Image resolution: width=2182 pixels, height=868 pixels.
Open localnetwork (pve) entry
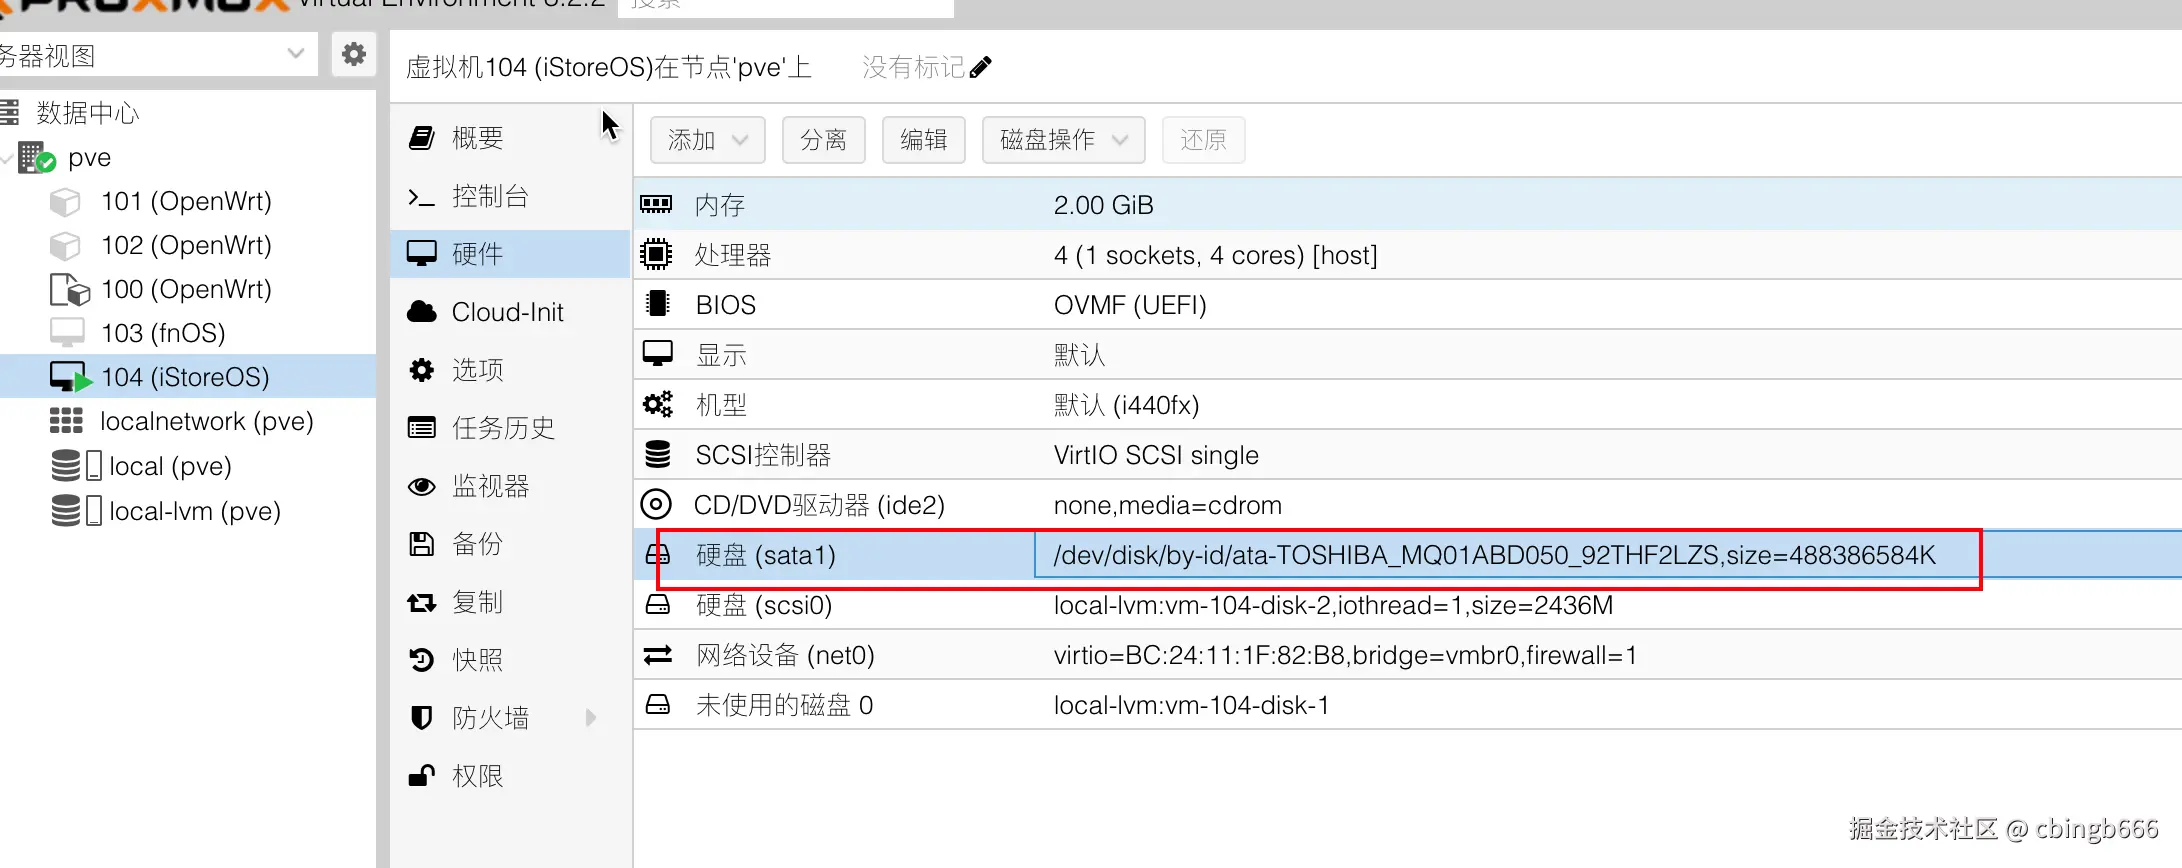click(x=207, y=421)
